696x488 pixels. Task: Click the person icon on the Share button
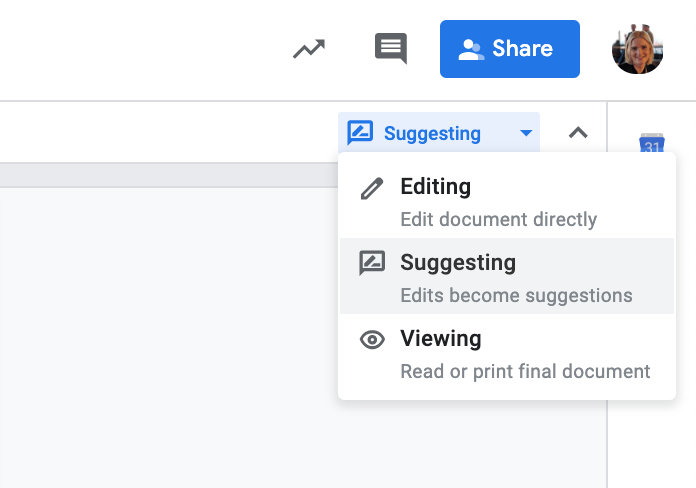[471, 49]
